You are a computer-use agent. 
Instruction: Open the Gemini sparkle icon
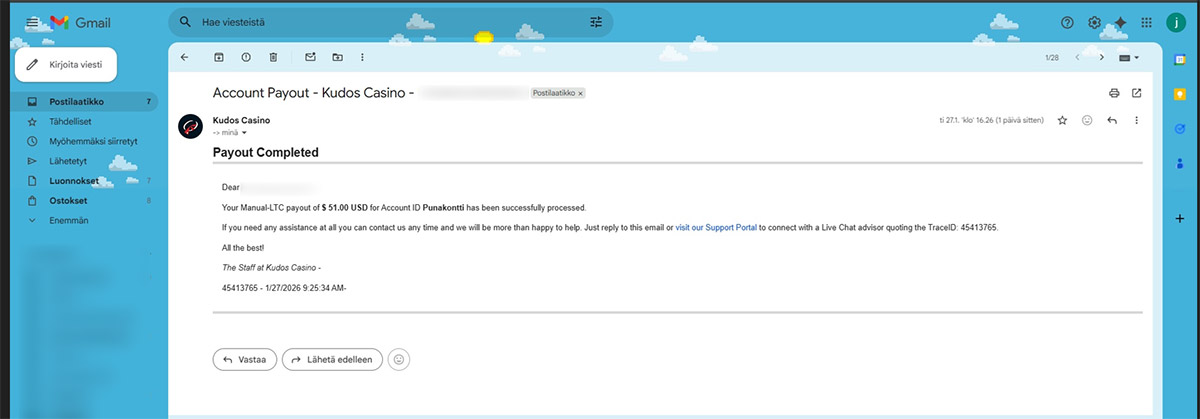(x=1120, y=22)
